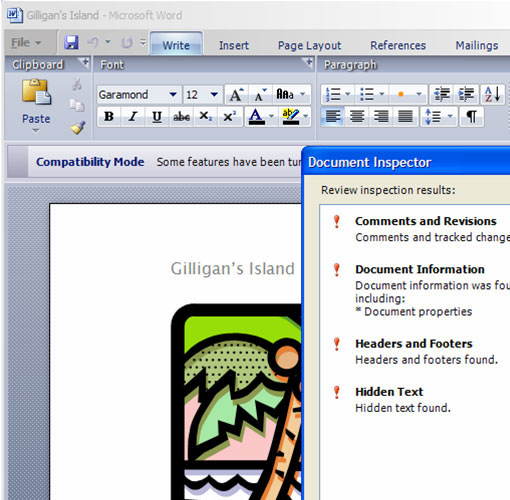Click the Increase Indent icon
Viewport: 510px width, 500px height.
tap(466, 95)
